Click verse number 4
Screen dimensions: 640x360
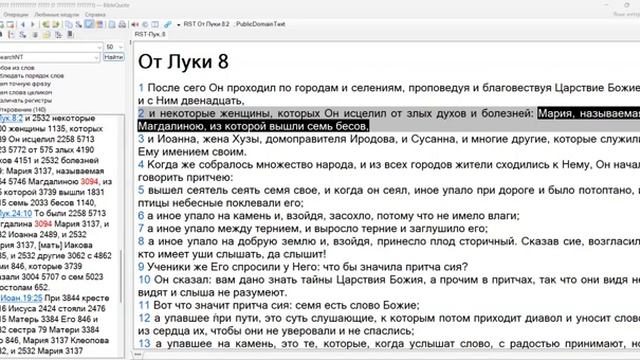tap(141, 165)
